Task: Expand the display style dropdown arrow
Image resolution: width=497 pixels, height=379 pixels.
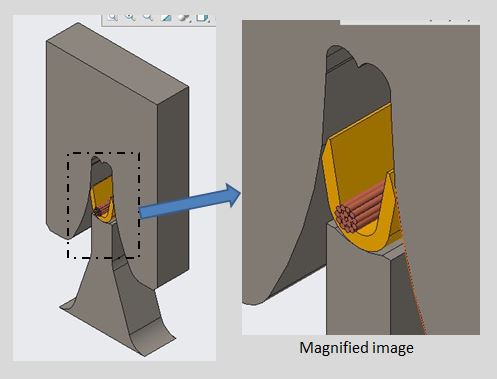Action: point(191,21)
